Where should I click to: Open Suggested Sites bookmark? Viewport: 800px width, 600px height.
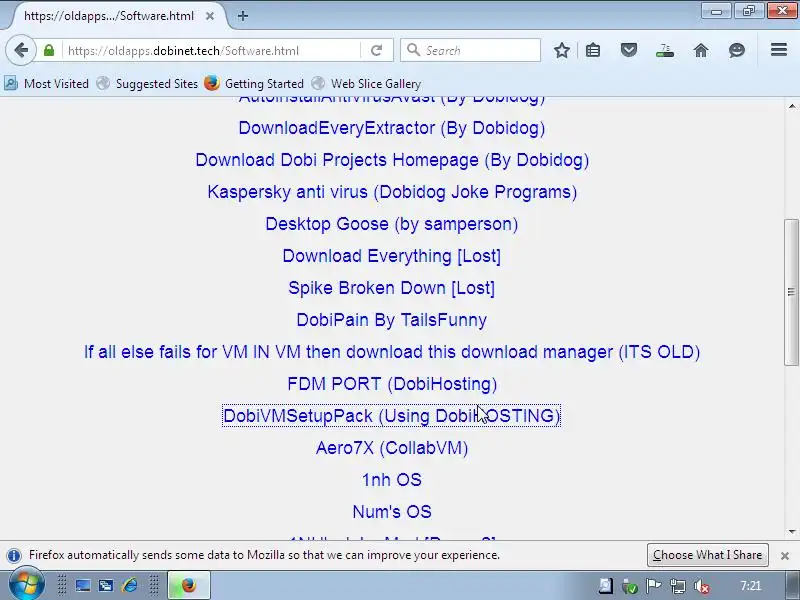pyautogui.click(x=147, y=84)
